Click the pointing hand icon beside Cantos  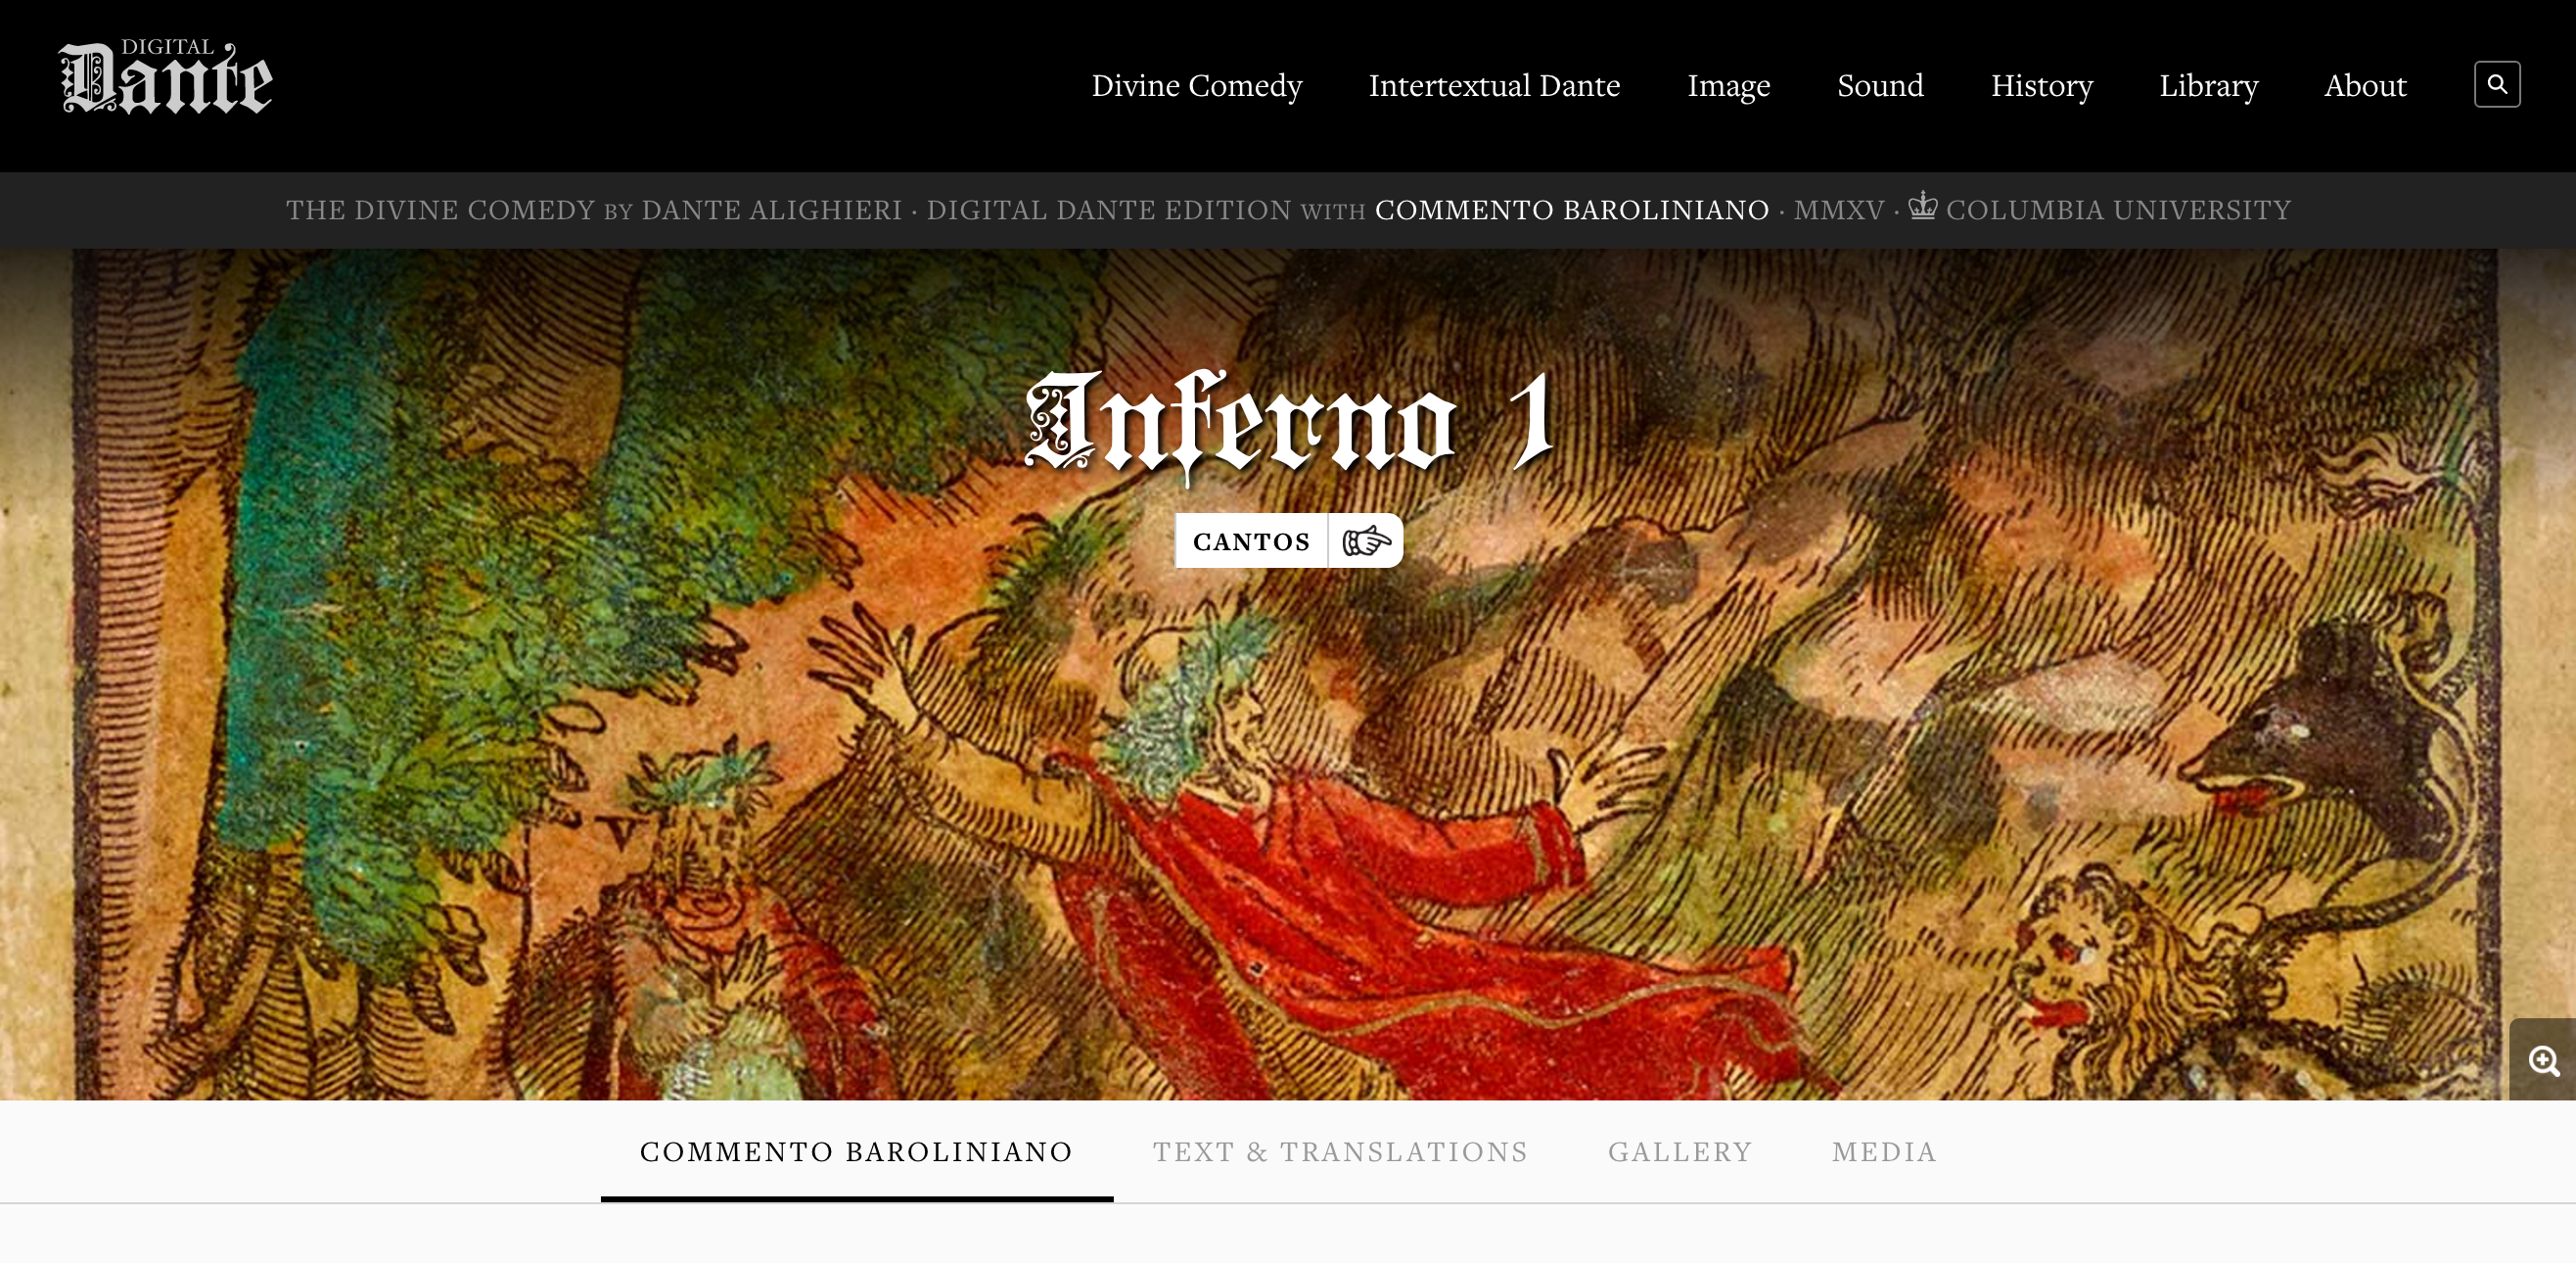click(x=1365, y=541)
